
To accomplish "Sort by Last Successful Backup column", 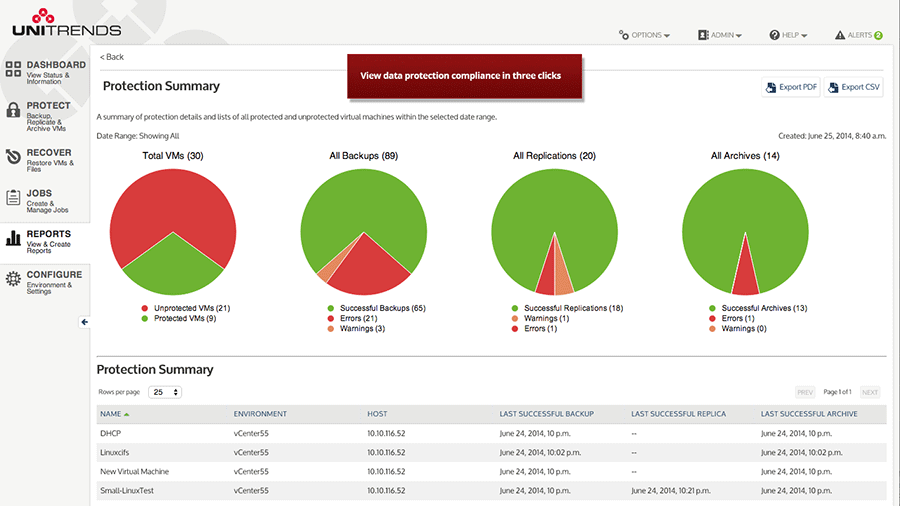I will click(x=546, y=414).
